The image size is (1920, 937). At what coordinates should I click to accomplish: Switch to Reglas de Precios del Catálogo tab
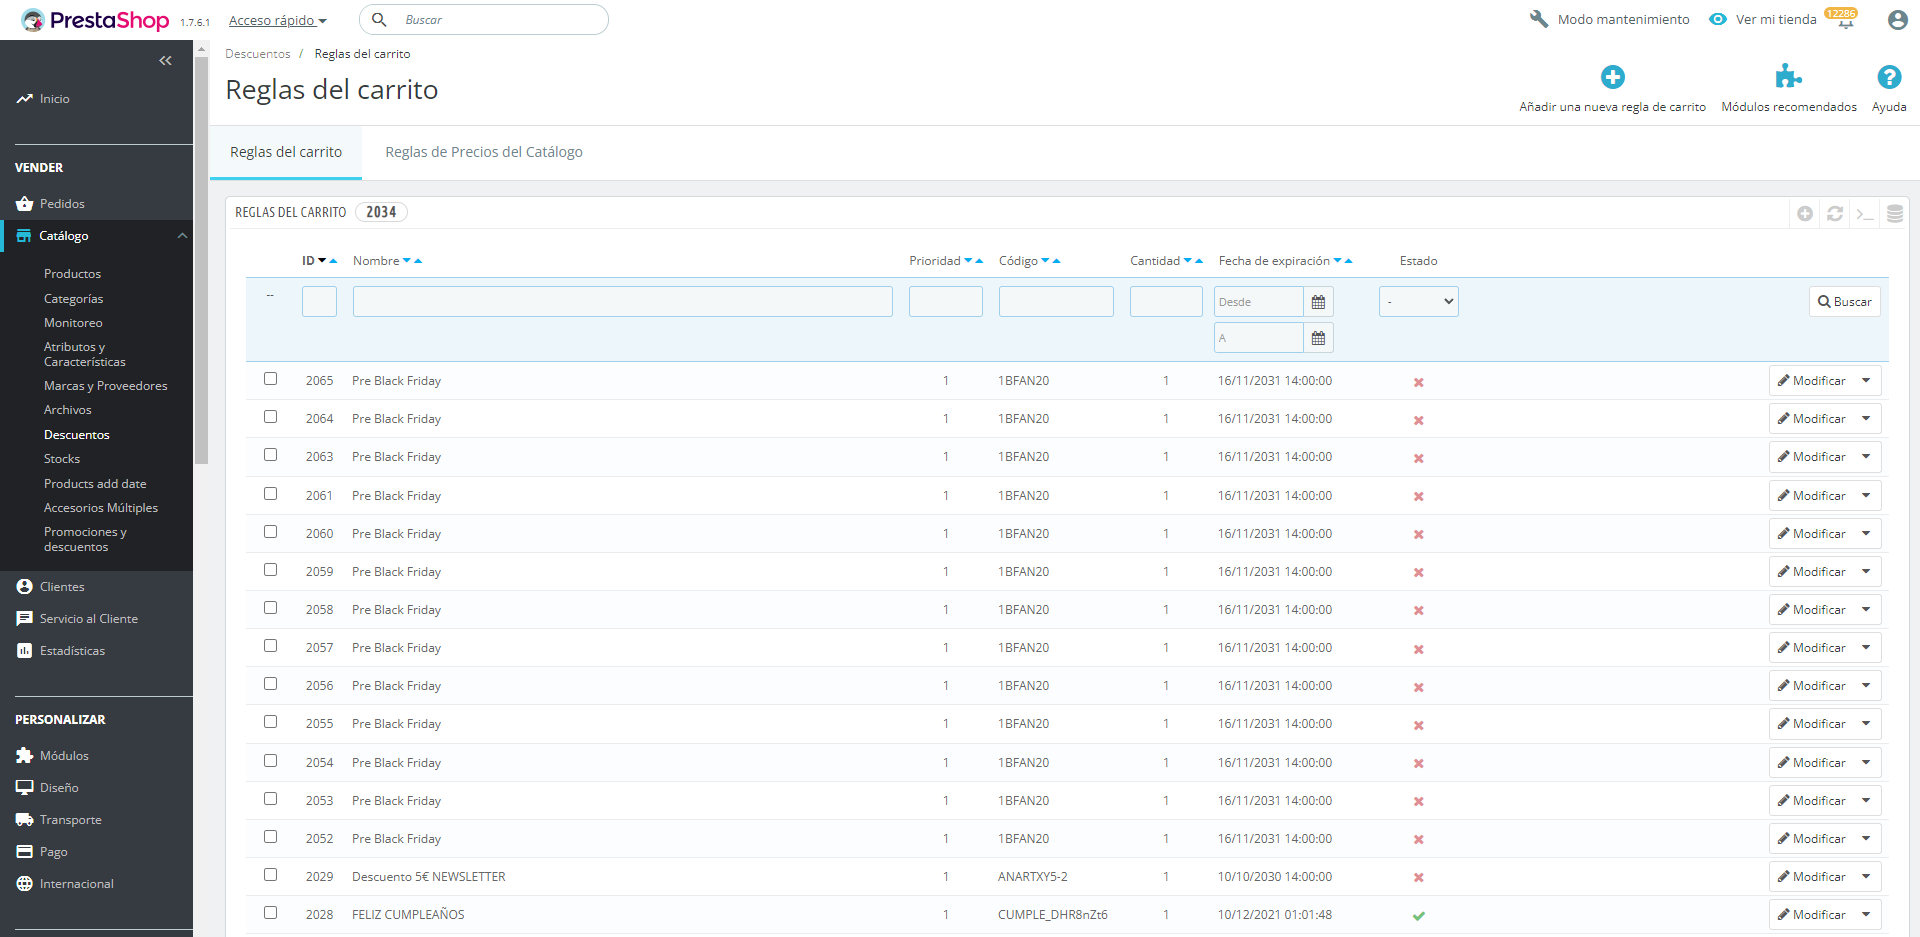click(x=484, y=152)
